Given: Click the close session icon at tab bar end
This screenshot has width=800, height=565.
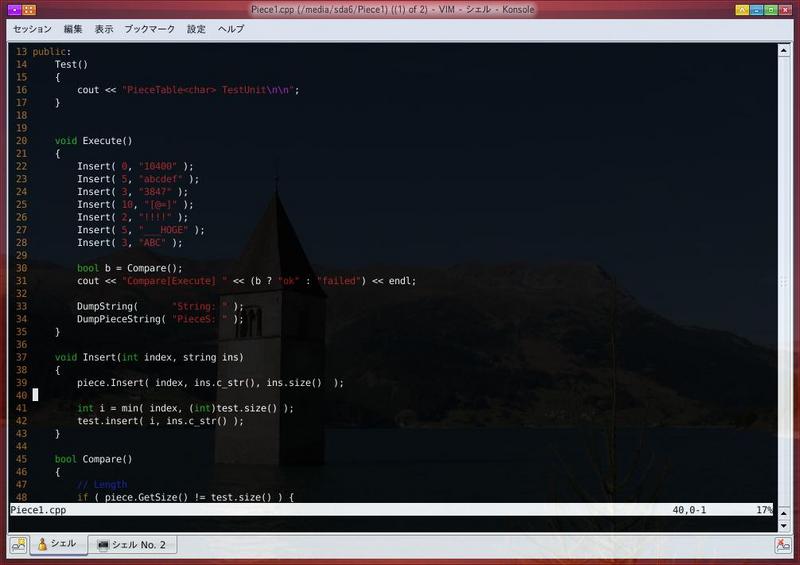Looking at the screenshot, I should point(783,545).
